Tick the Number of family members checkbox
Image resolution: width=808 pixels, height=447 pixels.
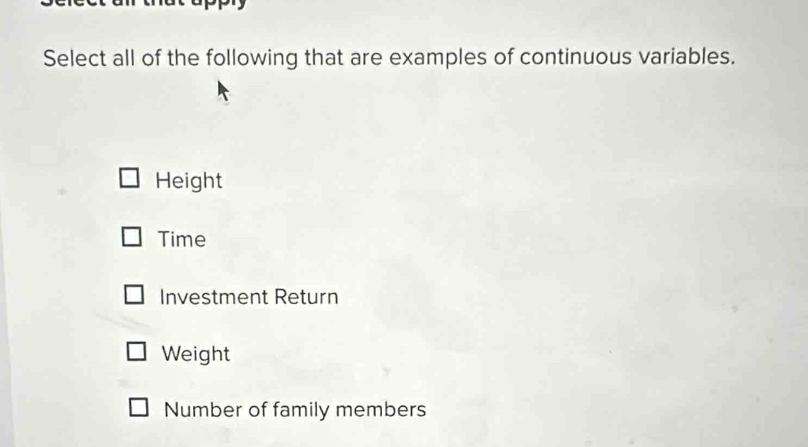pyautogui.click(x=139, y=407)
